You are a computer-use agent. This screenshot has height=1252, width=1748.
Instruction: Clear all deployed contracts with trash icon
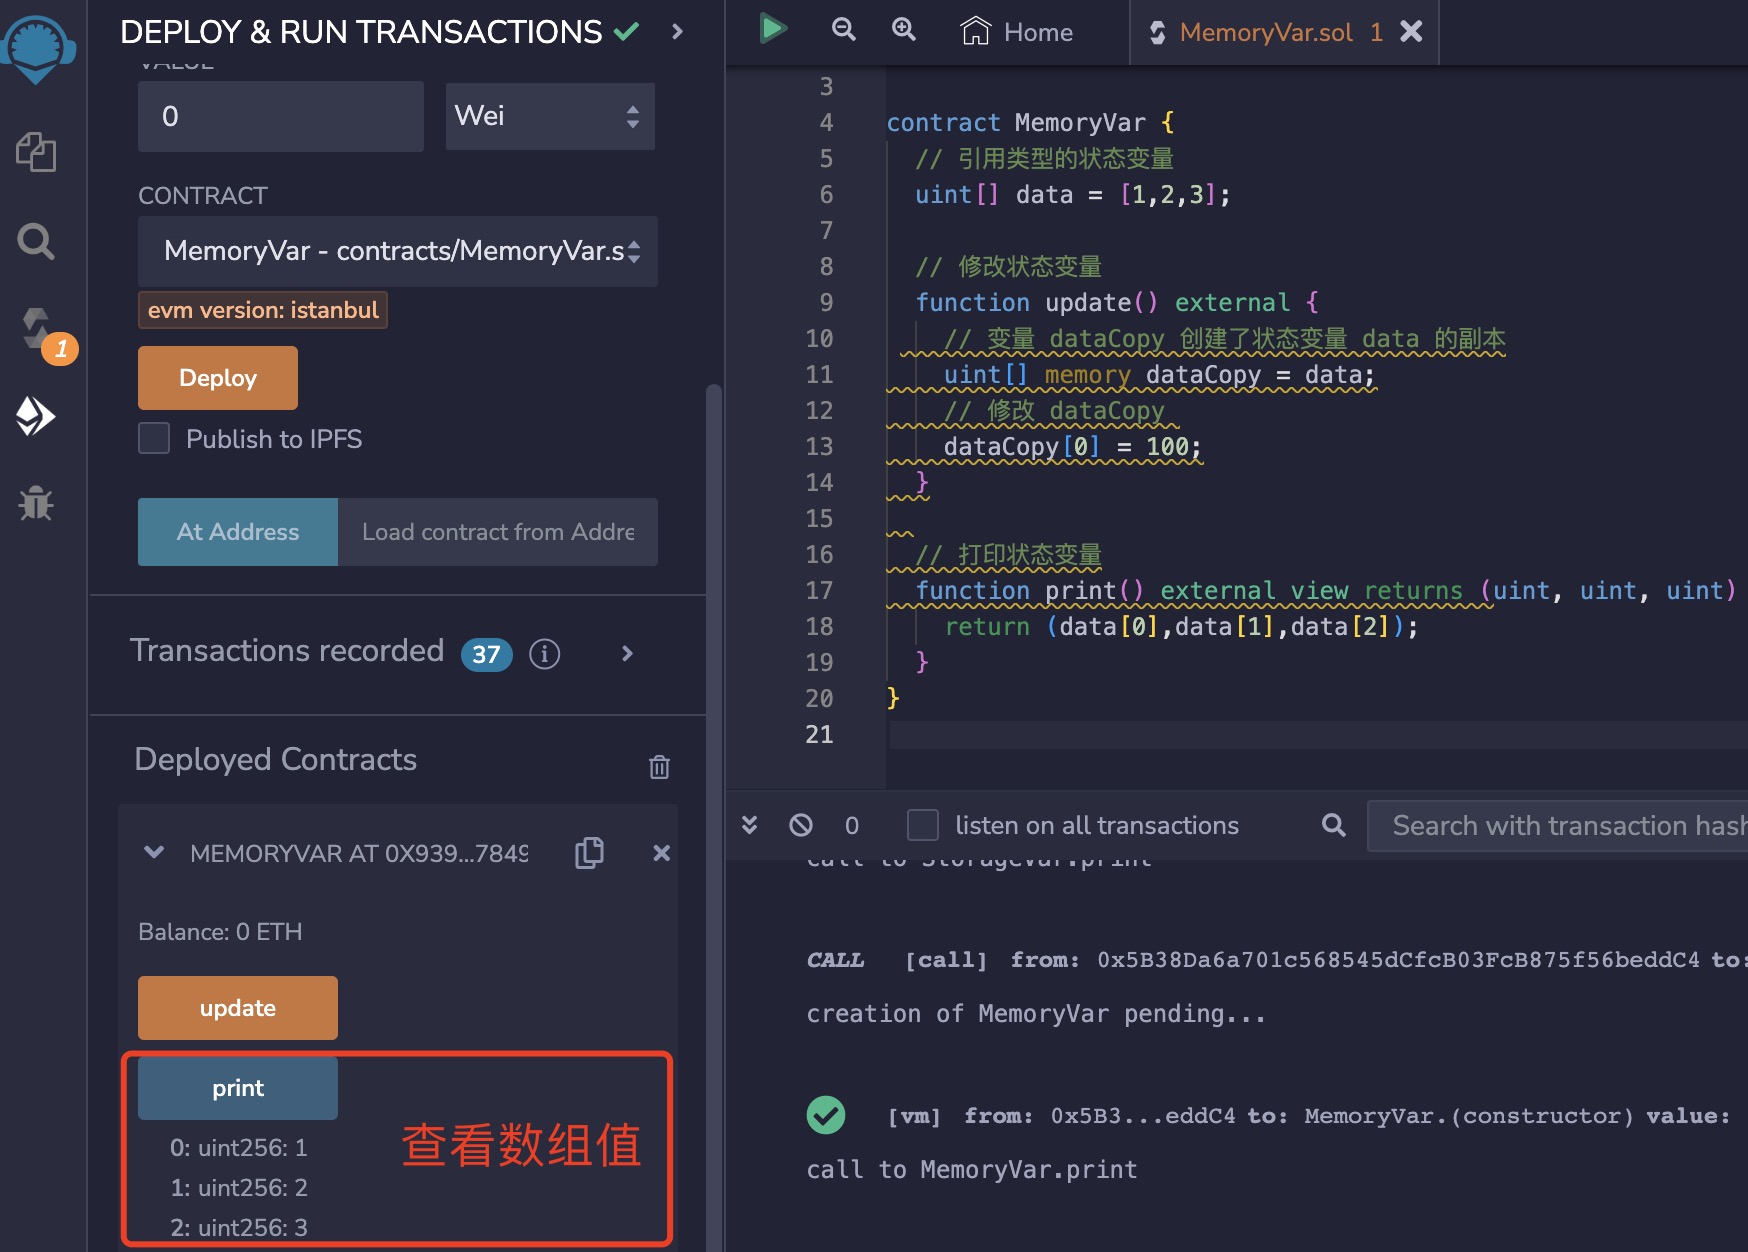pyautogui.click(x=659, y=767)
